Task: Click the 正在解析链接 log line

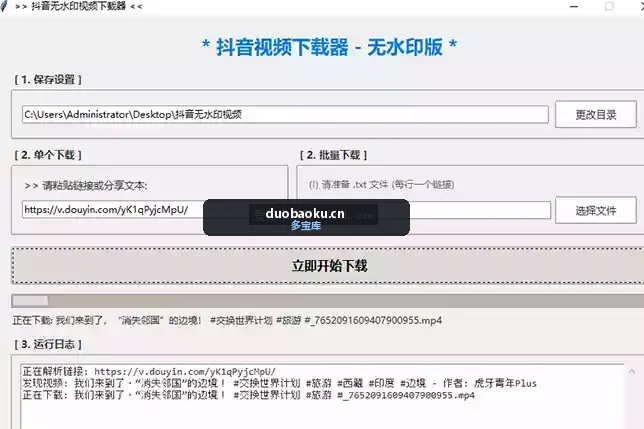Action: (149, 372)
